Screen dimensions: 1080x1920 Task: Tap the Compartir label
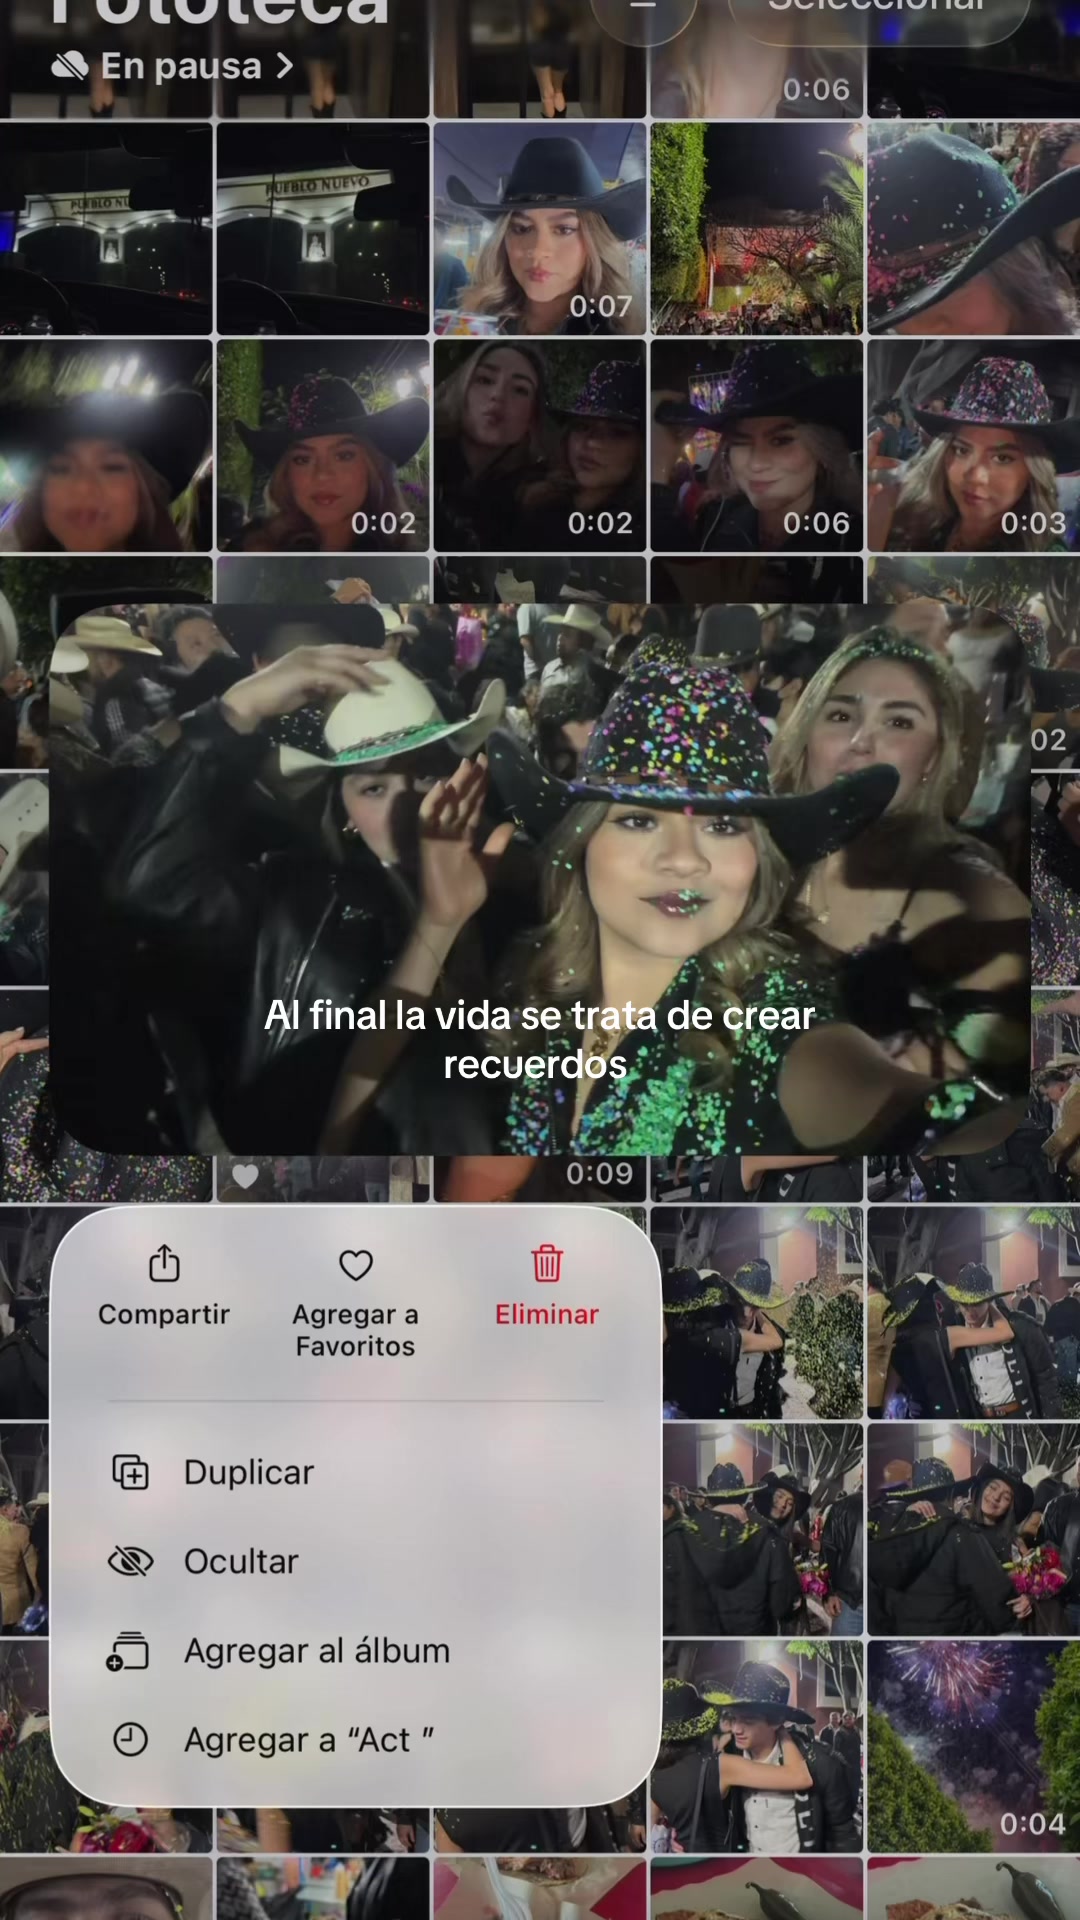164,1314
